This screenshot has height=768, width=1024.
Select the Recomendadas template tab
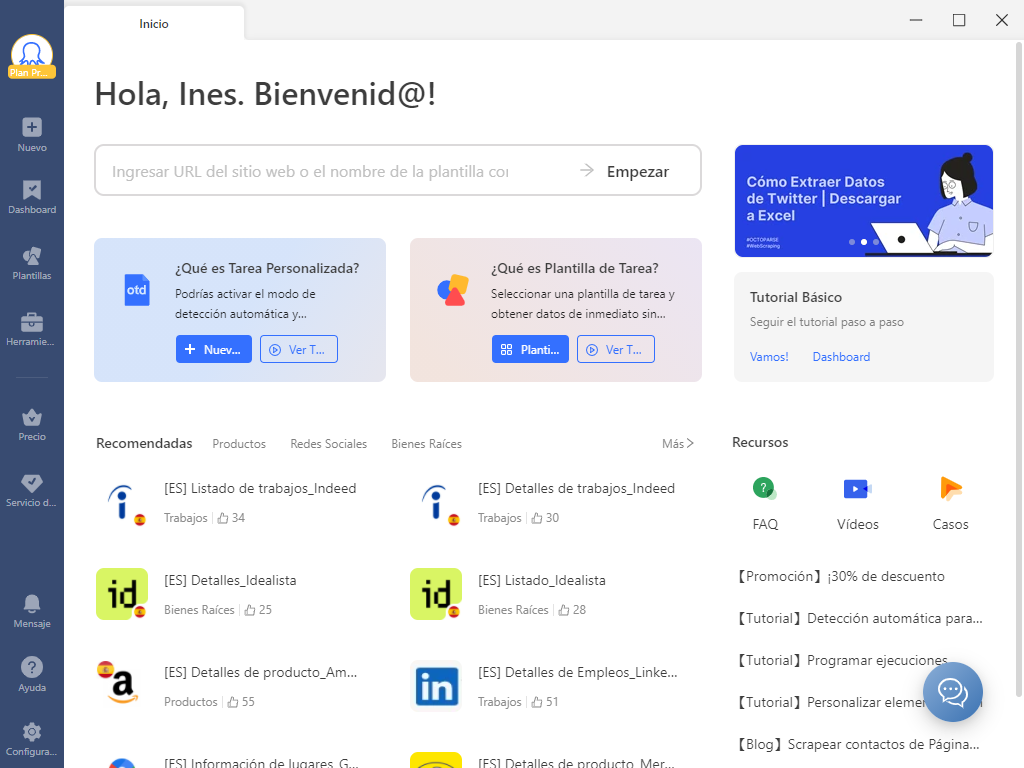[144, 443]
